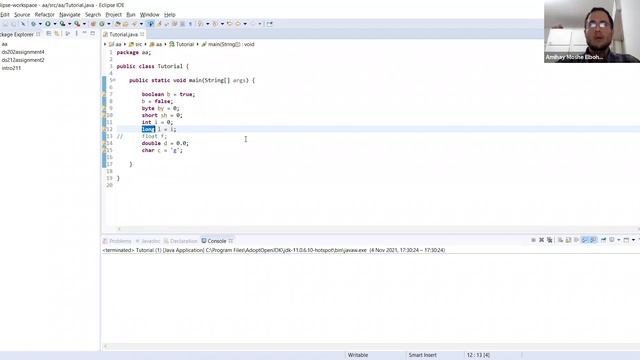Open the Display Selected Console dropdown arrow

click(619, 240)
